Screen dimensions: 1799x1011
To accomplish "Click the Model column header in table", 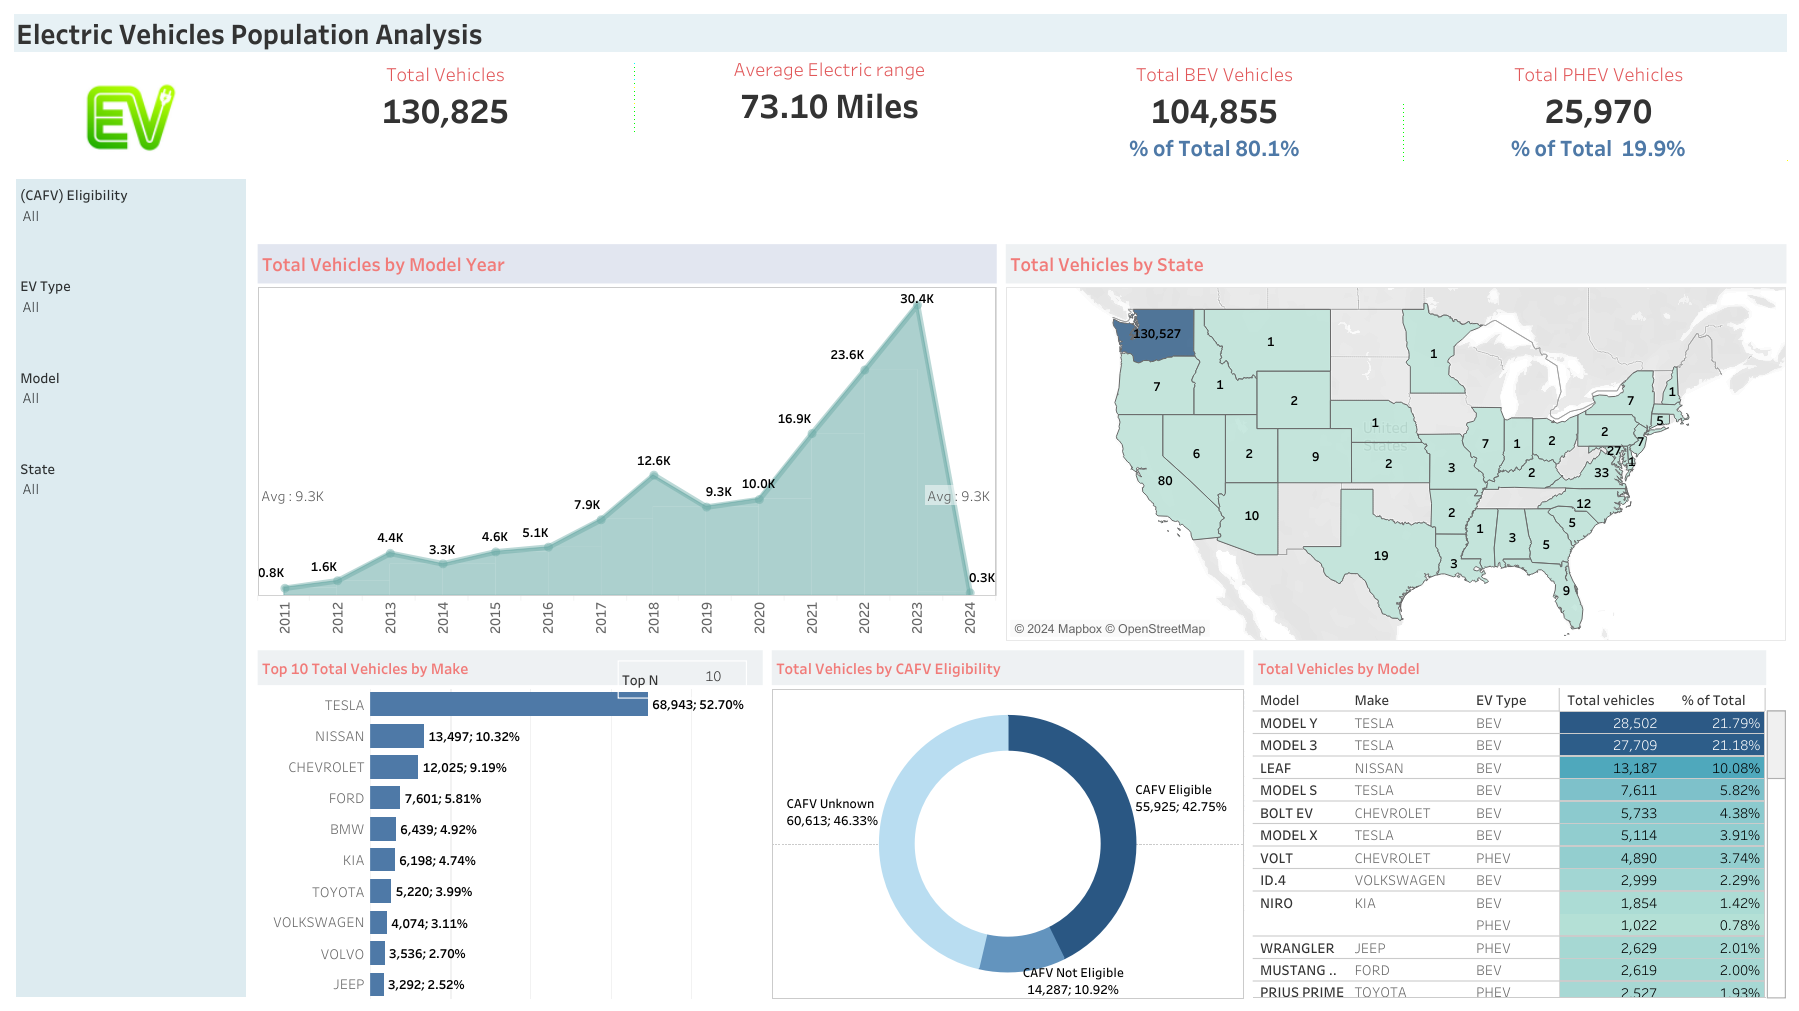I will (x=1279, y=700).
